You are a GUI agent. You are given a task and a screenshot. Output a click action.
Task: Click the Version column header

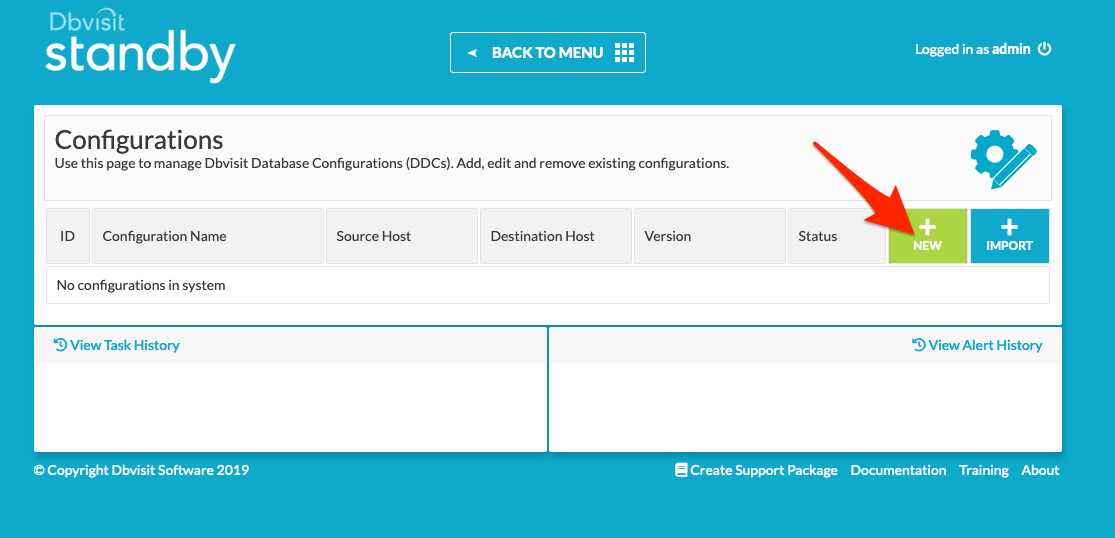coord(710,236)
